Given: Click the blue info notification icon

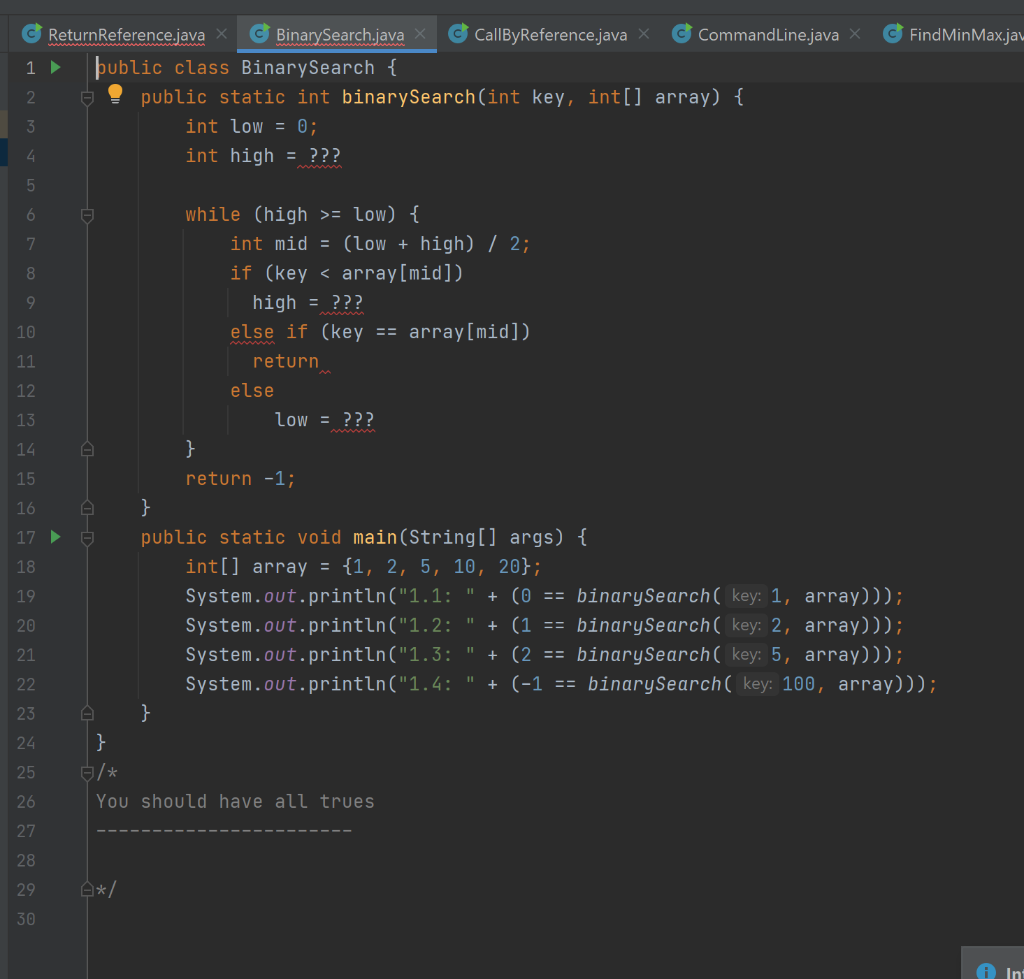Looking at the screenshot, I should 985,970.
